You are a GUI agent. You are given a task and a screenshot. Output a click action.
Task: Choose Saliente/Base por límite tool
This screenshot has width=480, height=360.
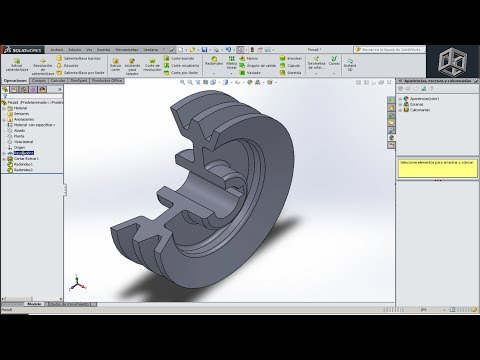click(x=80, y=72)
